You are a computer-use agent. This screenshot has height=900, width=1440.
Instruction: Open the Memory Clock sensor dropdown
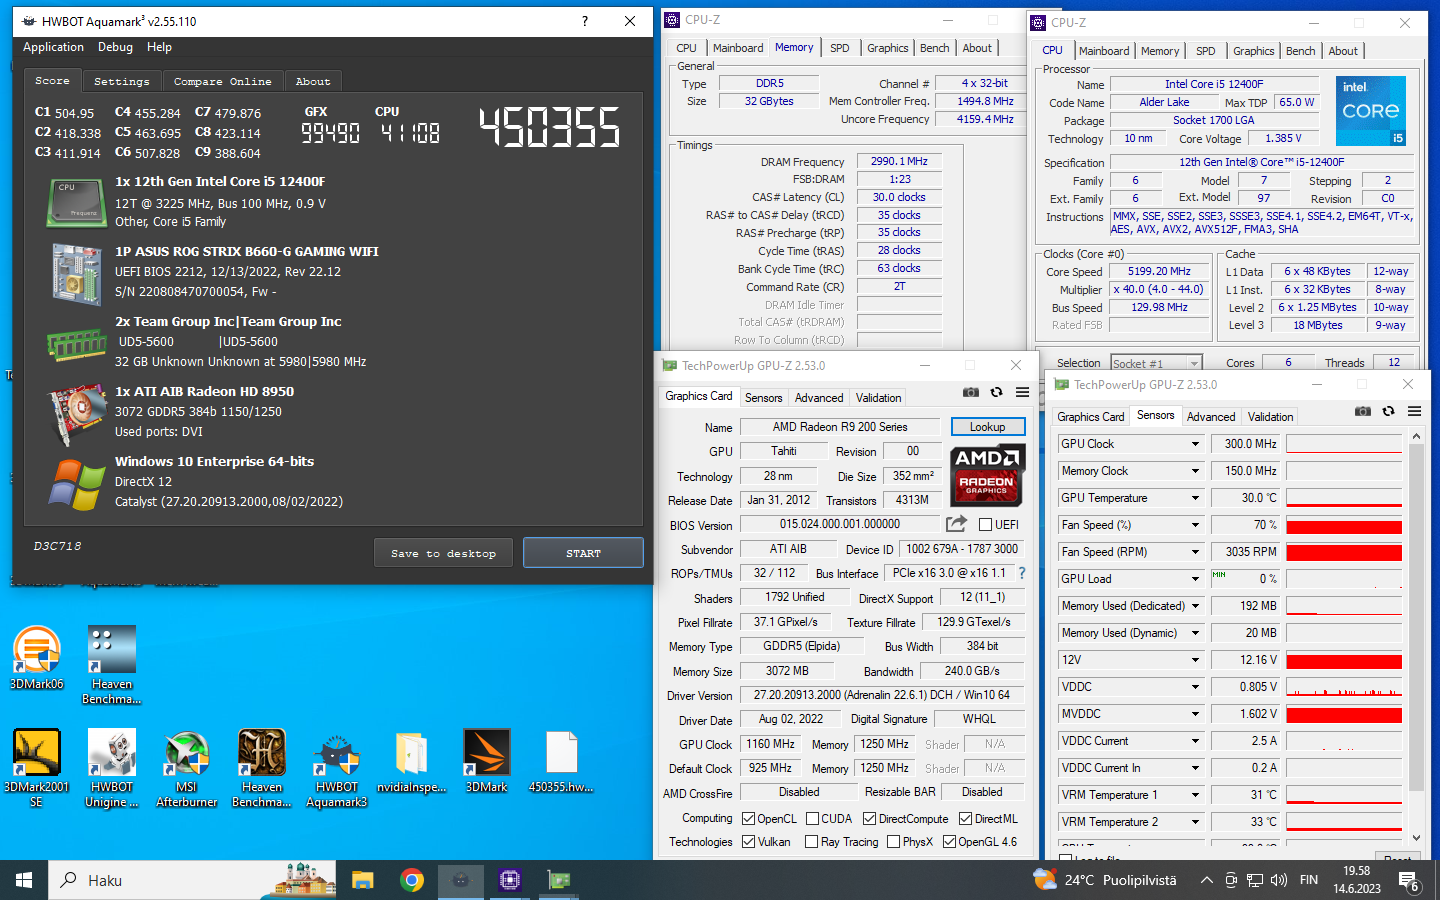(1195, 471)
